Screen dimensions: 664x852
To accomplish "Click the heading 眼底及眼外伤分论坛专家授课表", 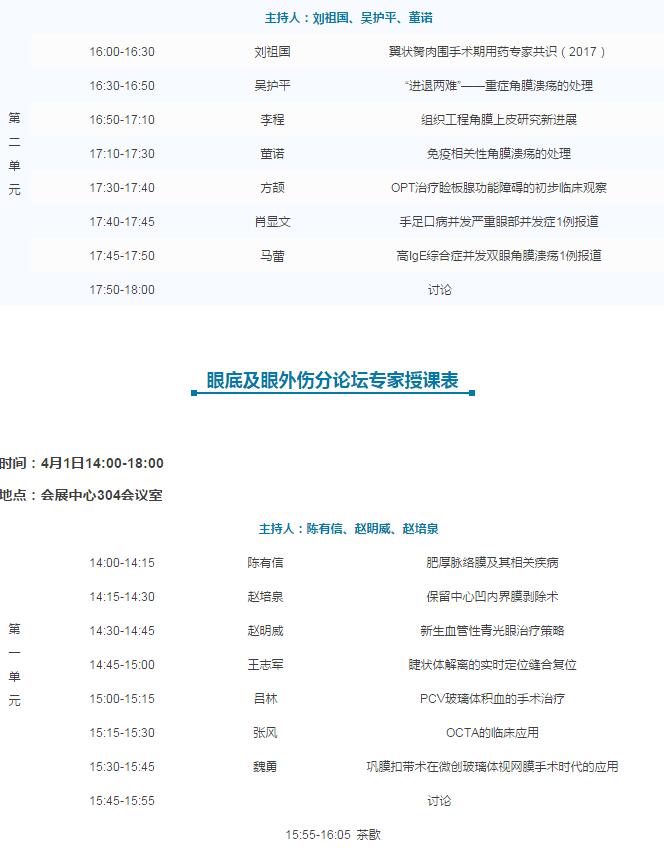I will [332, 380].
